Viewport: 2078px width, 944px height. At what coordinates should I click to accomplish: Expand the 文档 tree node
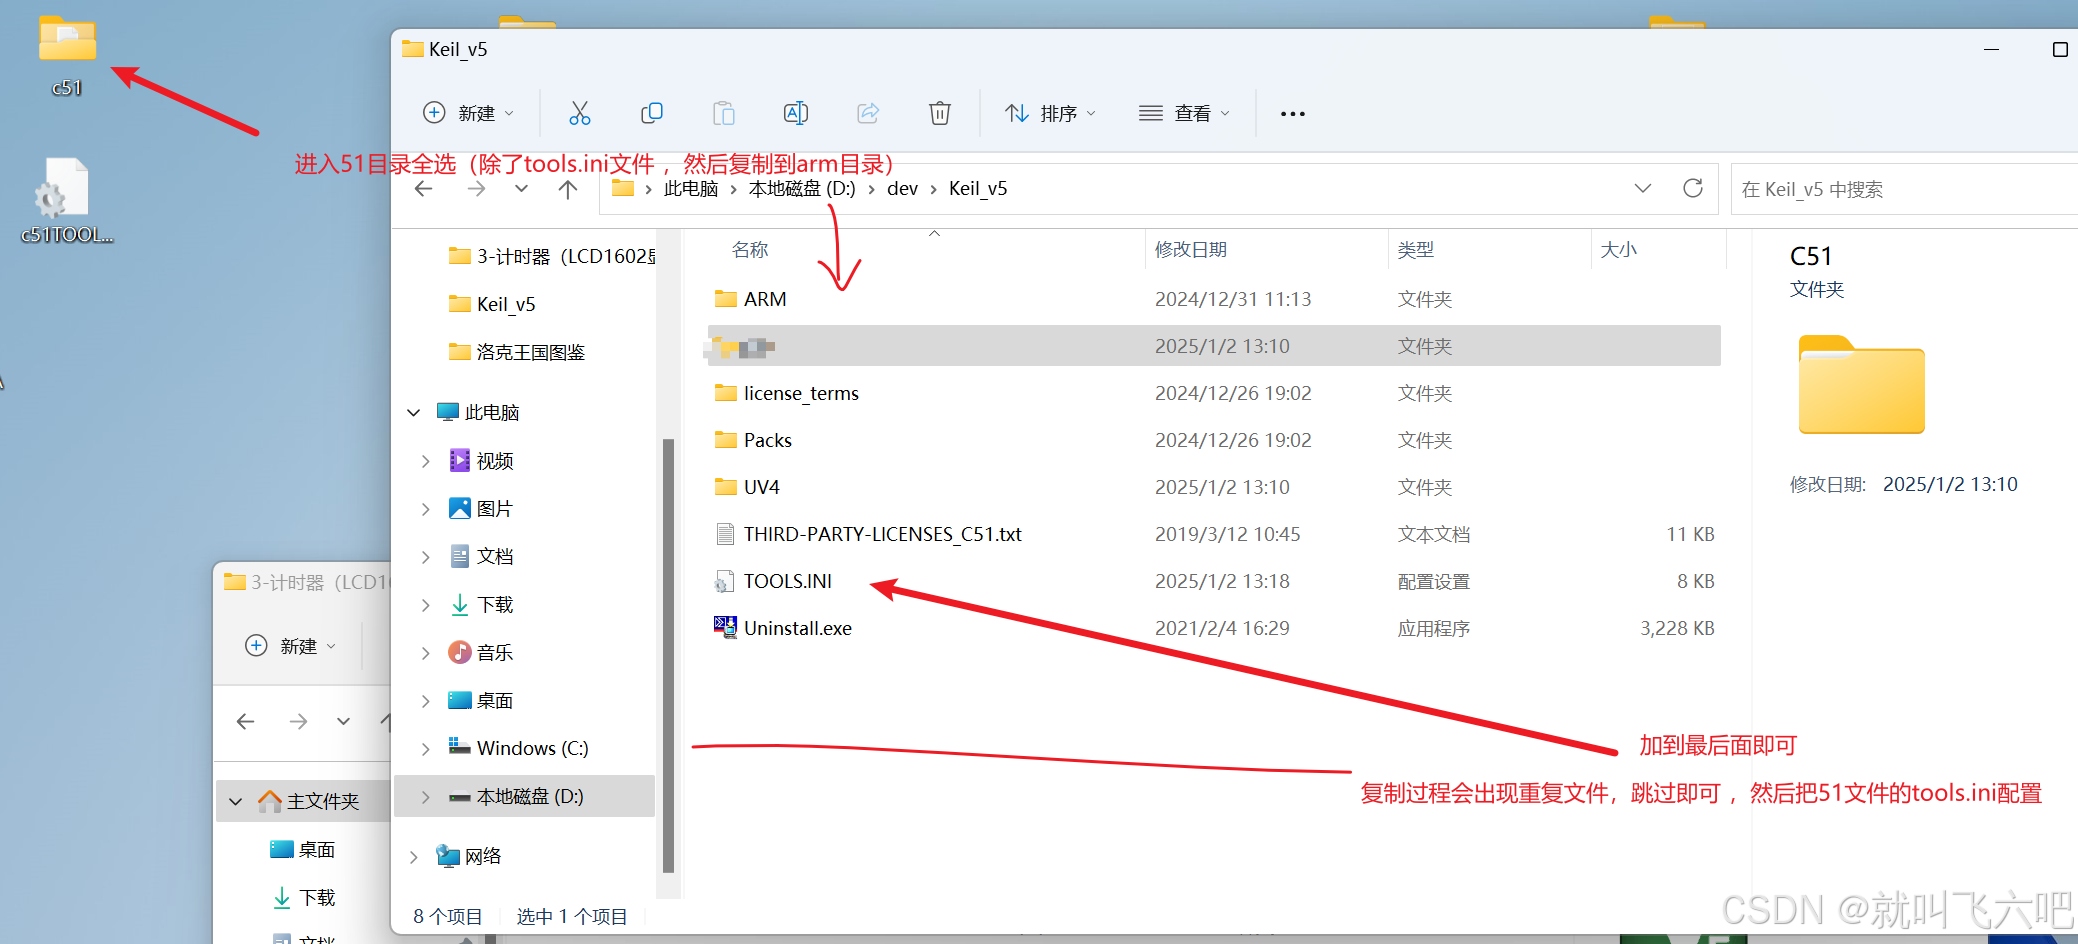(x=426, y=556)
